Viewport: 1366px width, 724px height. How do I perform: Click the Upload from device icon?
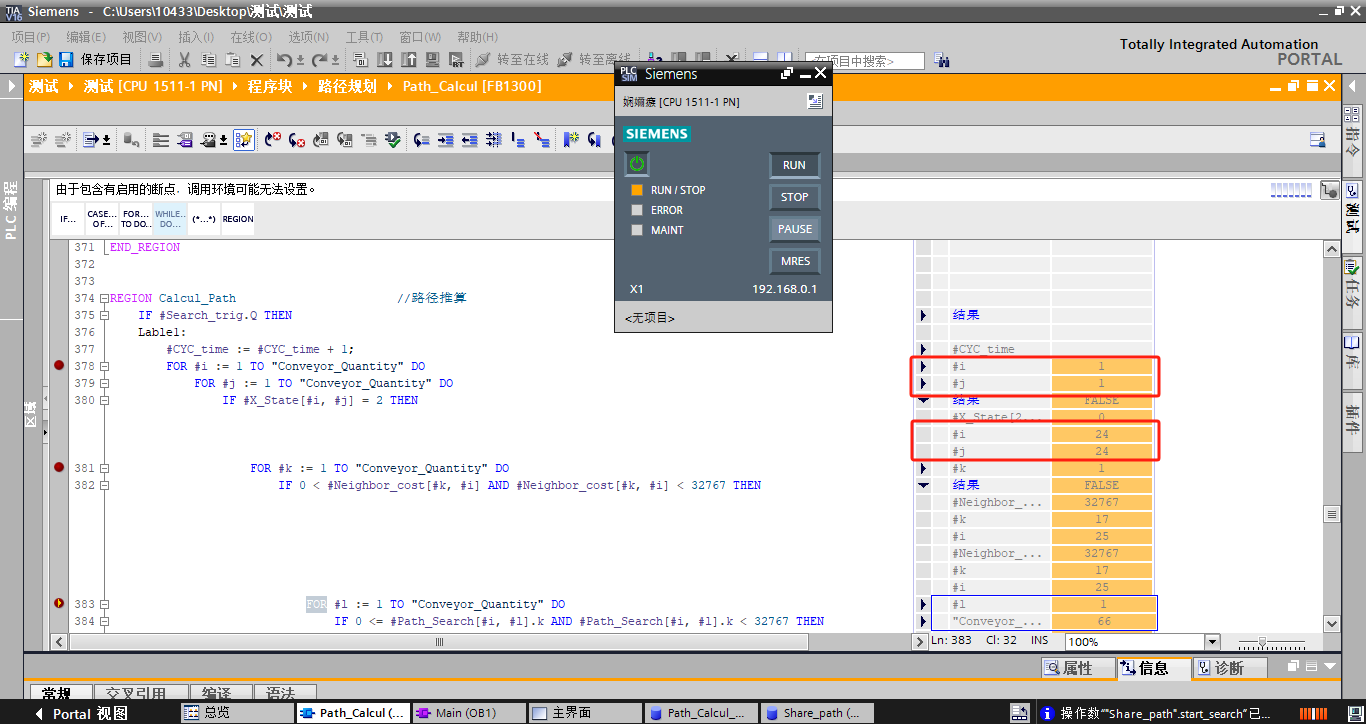click(x=408, y=60)
